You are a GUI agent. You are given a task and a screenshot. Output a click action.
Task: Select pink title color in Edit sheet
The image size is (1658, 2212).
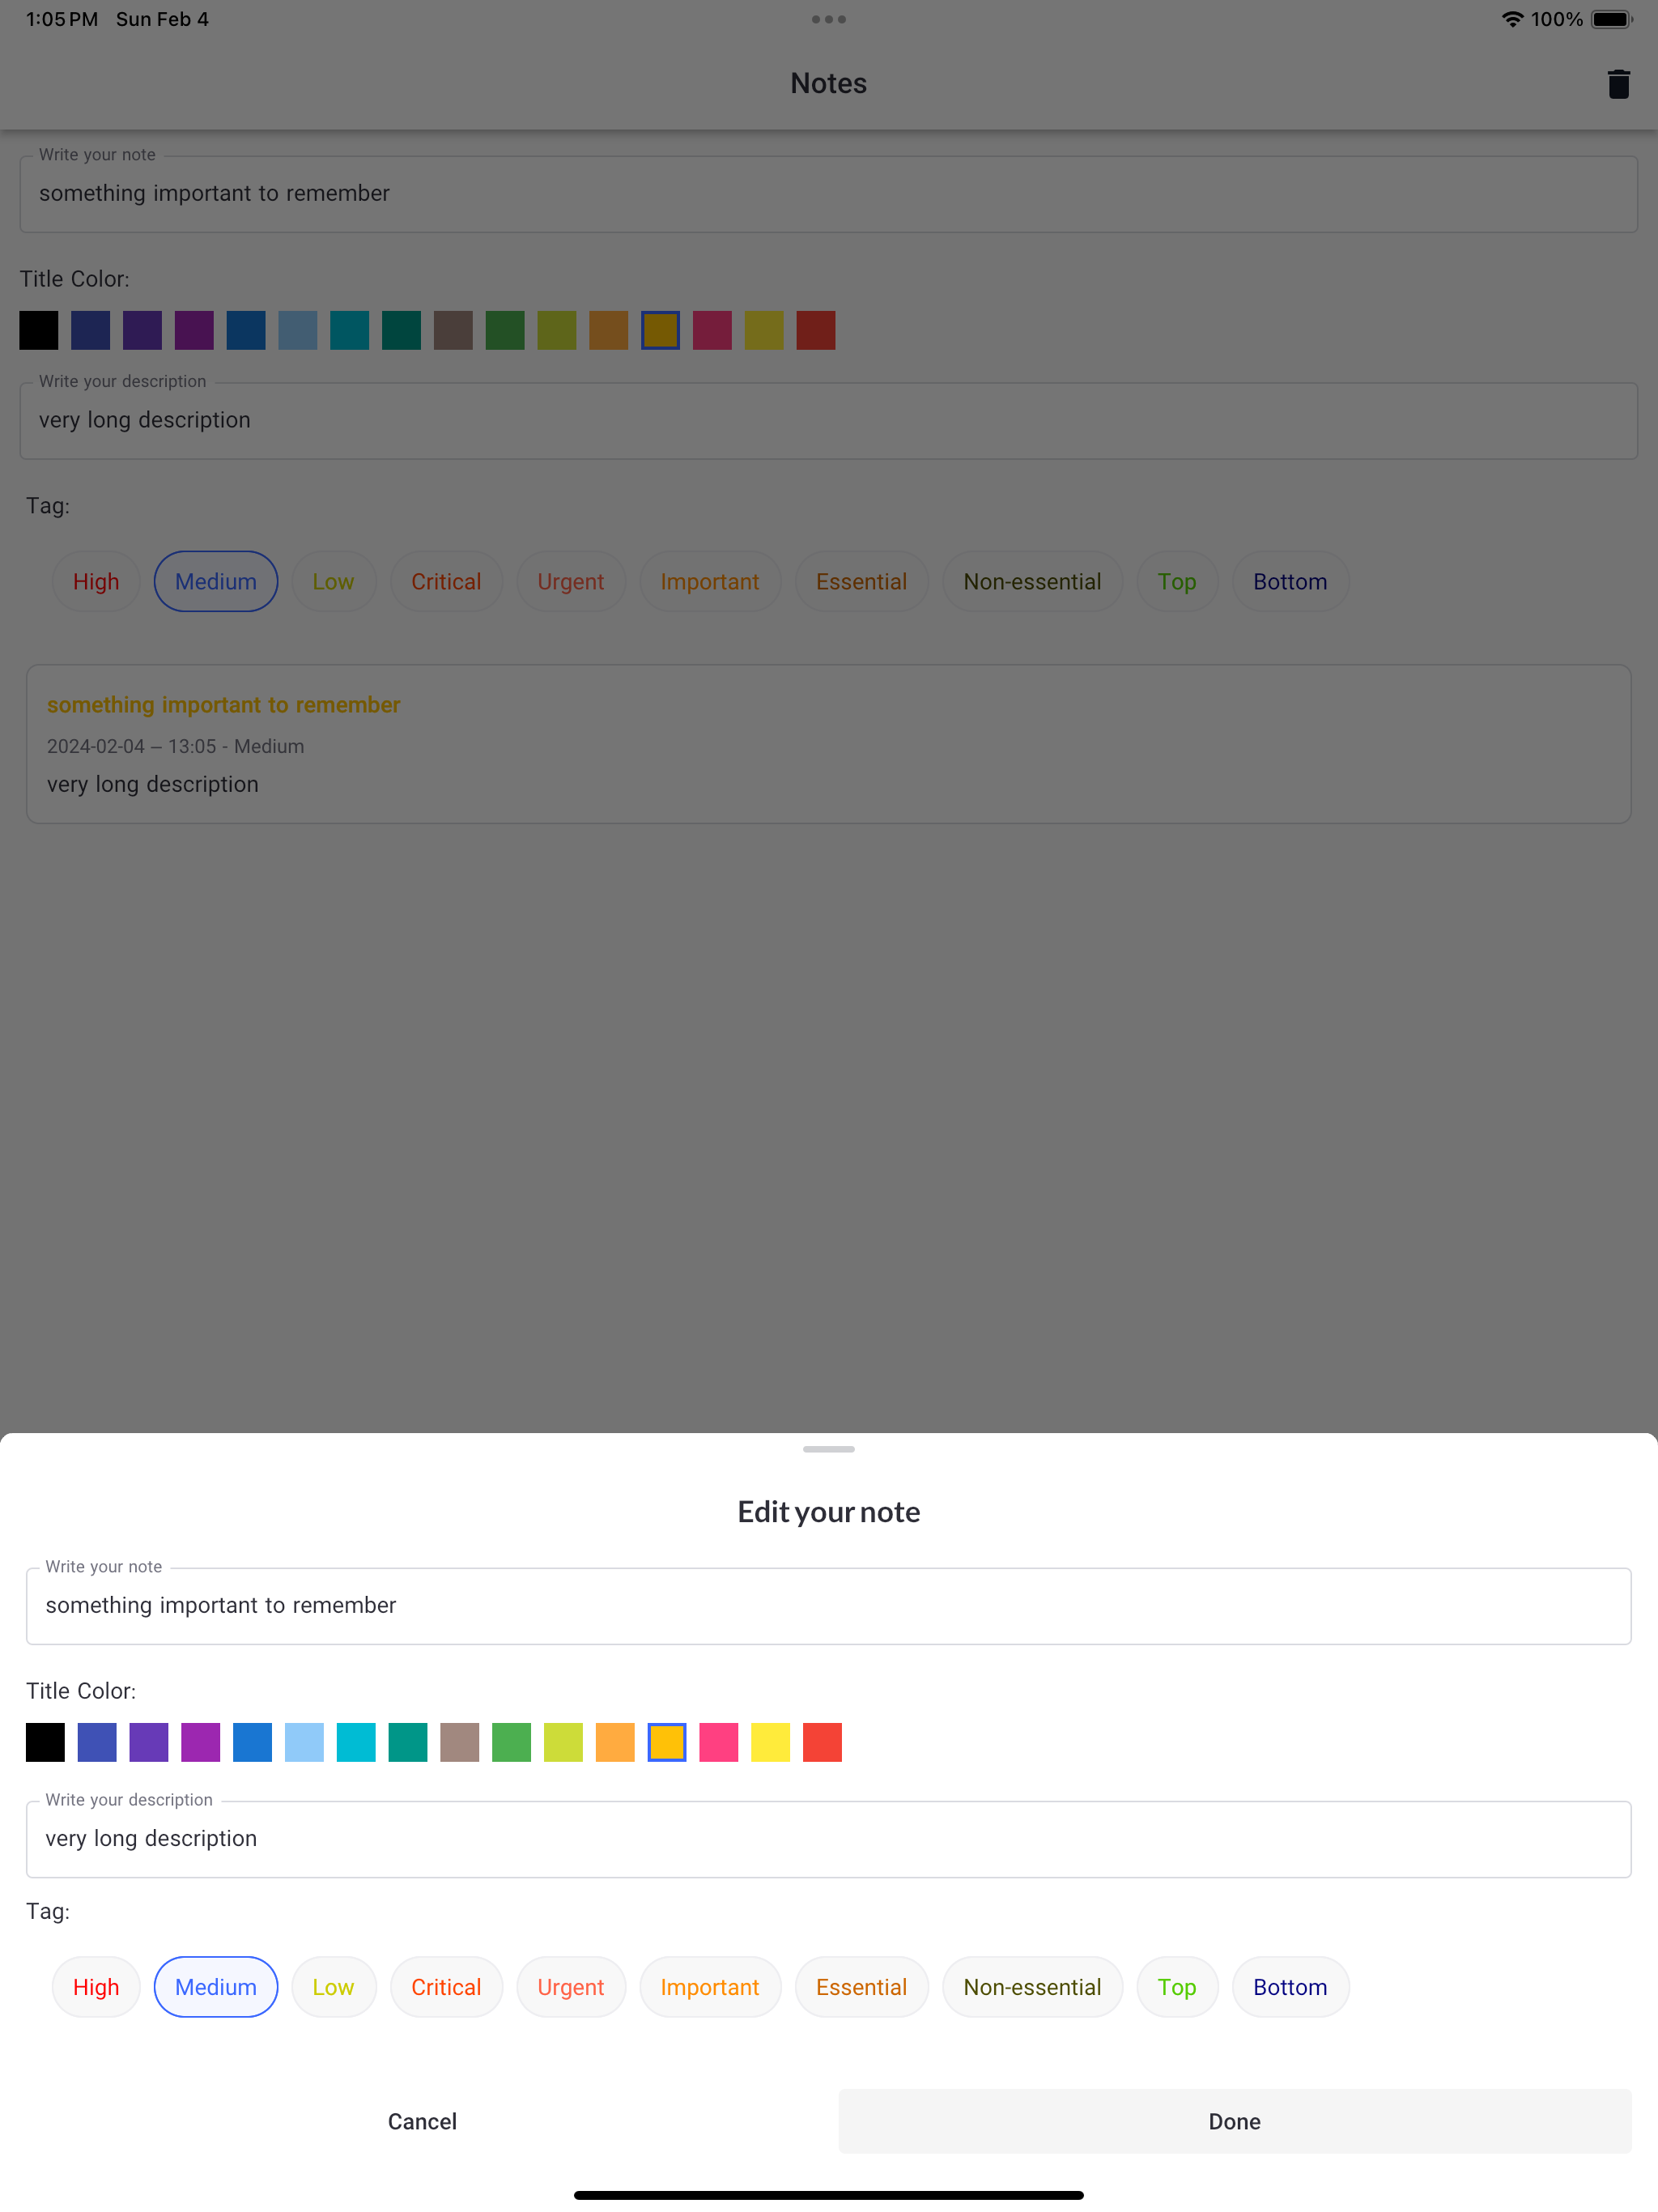click(x=719, y=1742)
